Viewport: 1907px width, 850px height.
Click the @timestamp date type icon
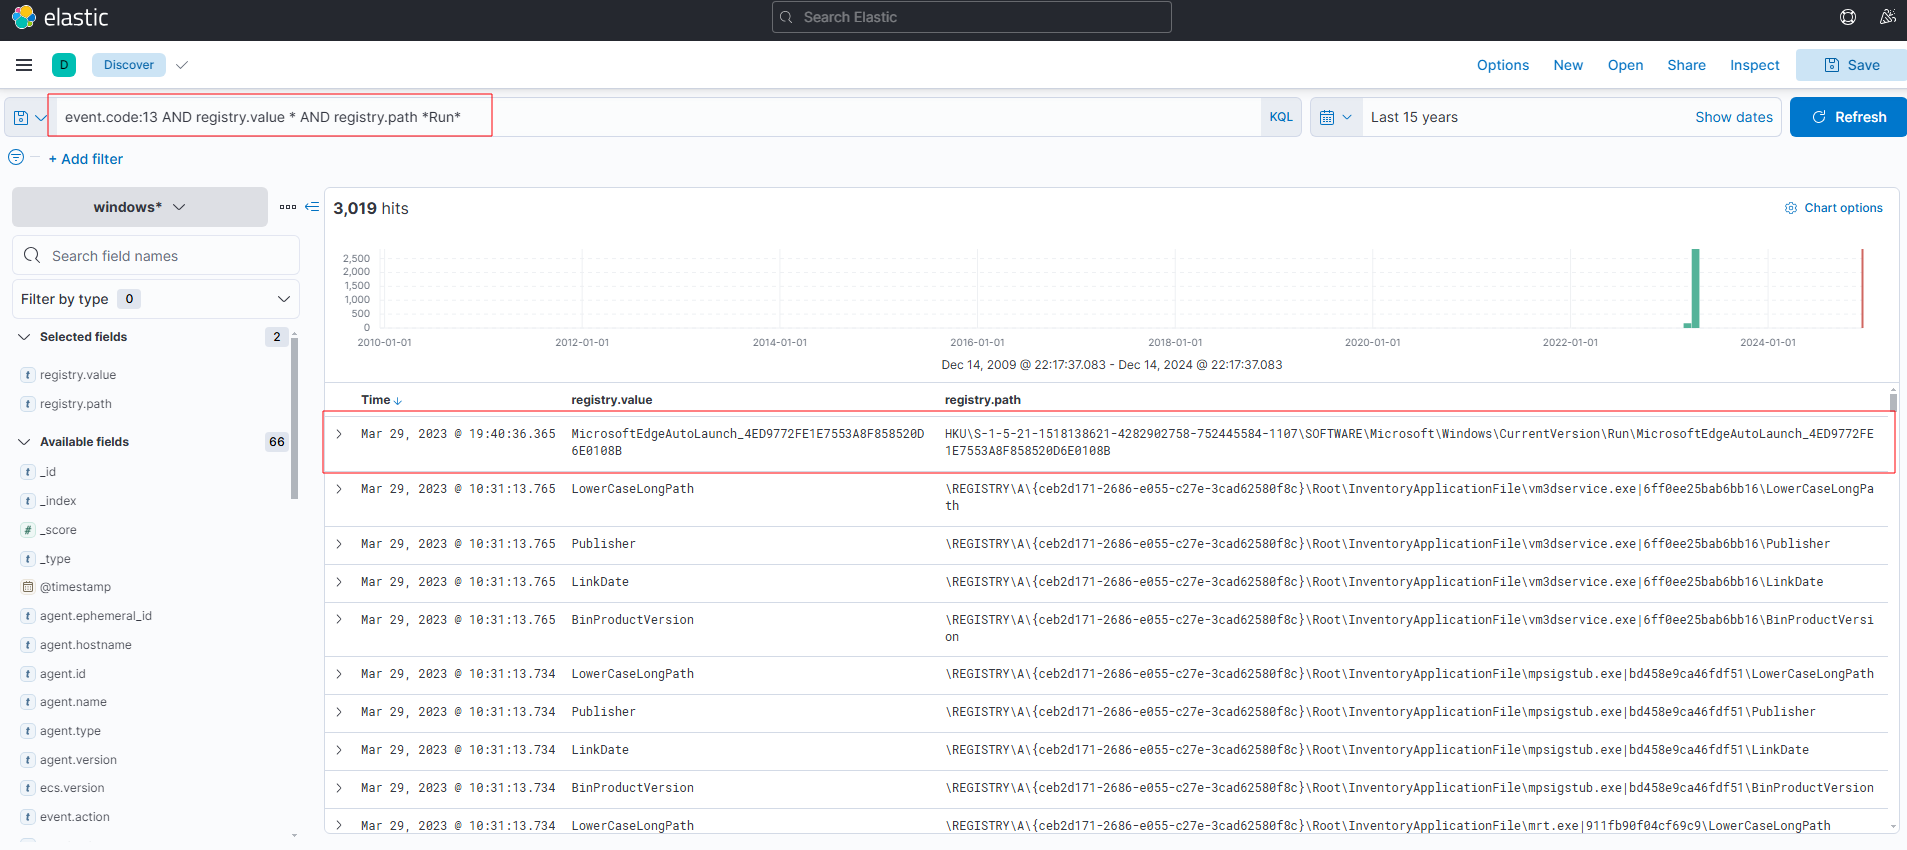pyautogui.click(x=28, y=587)
